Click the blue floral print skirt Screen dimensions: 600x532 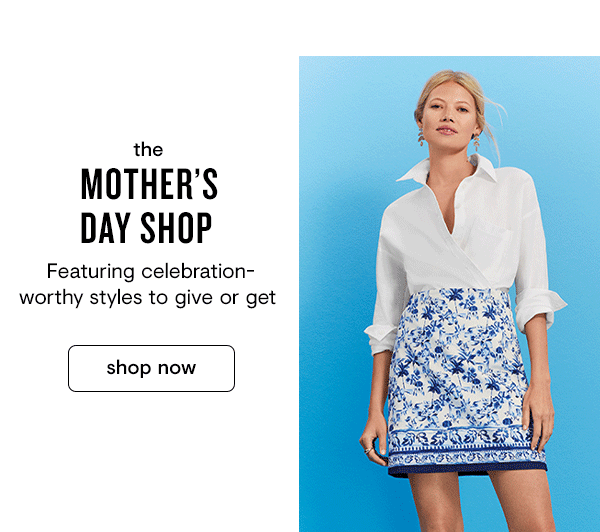(x=465, y=383)
